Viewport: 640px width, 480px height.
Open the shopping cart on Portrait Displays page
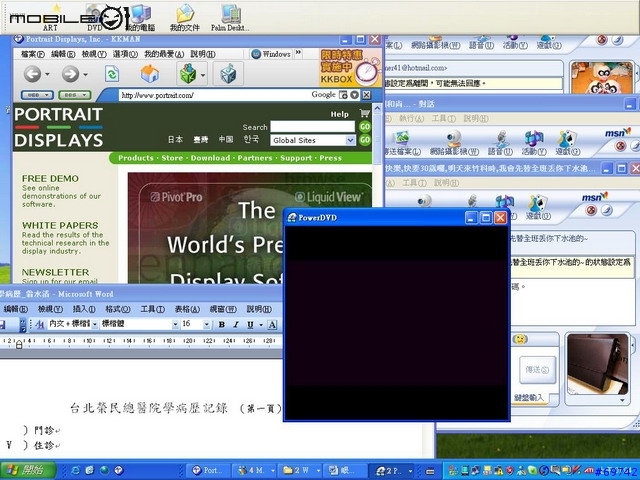point(364,113)
